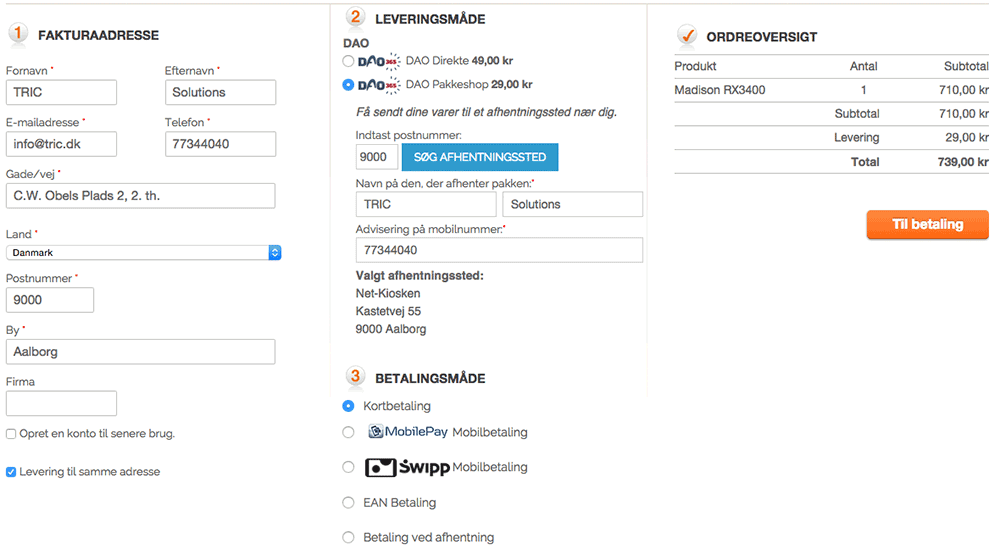The image size is (1000, 550).
Task: Enable 'Opret en konto til senere brug' checkbox
Action: [11, 434]
